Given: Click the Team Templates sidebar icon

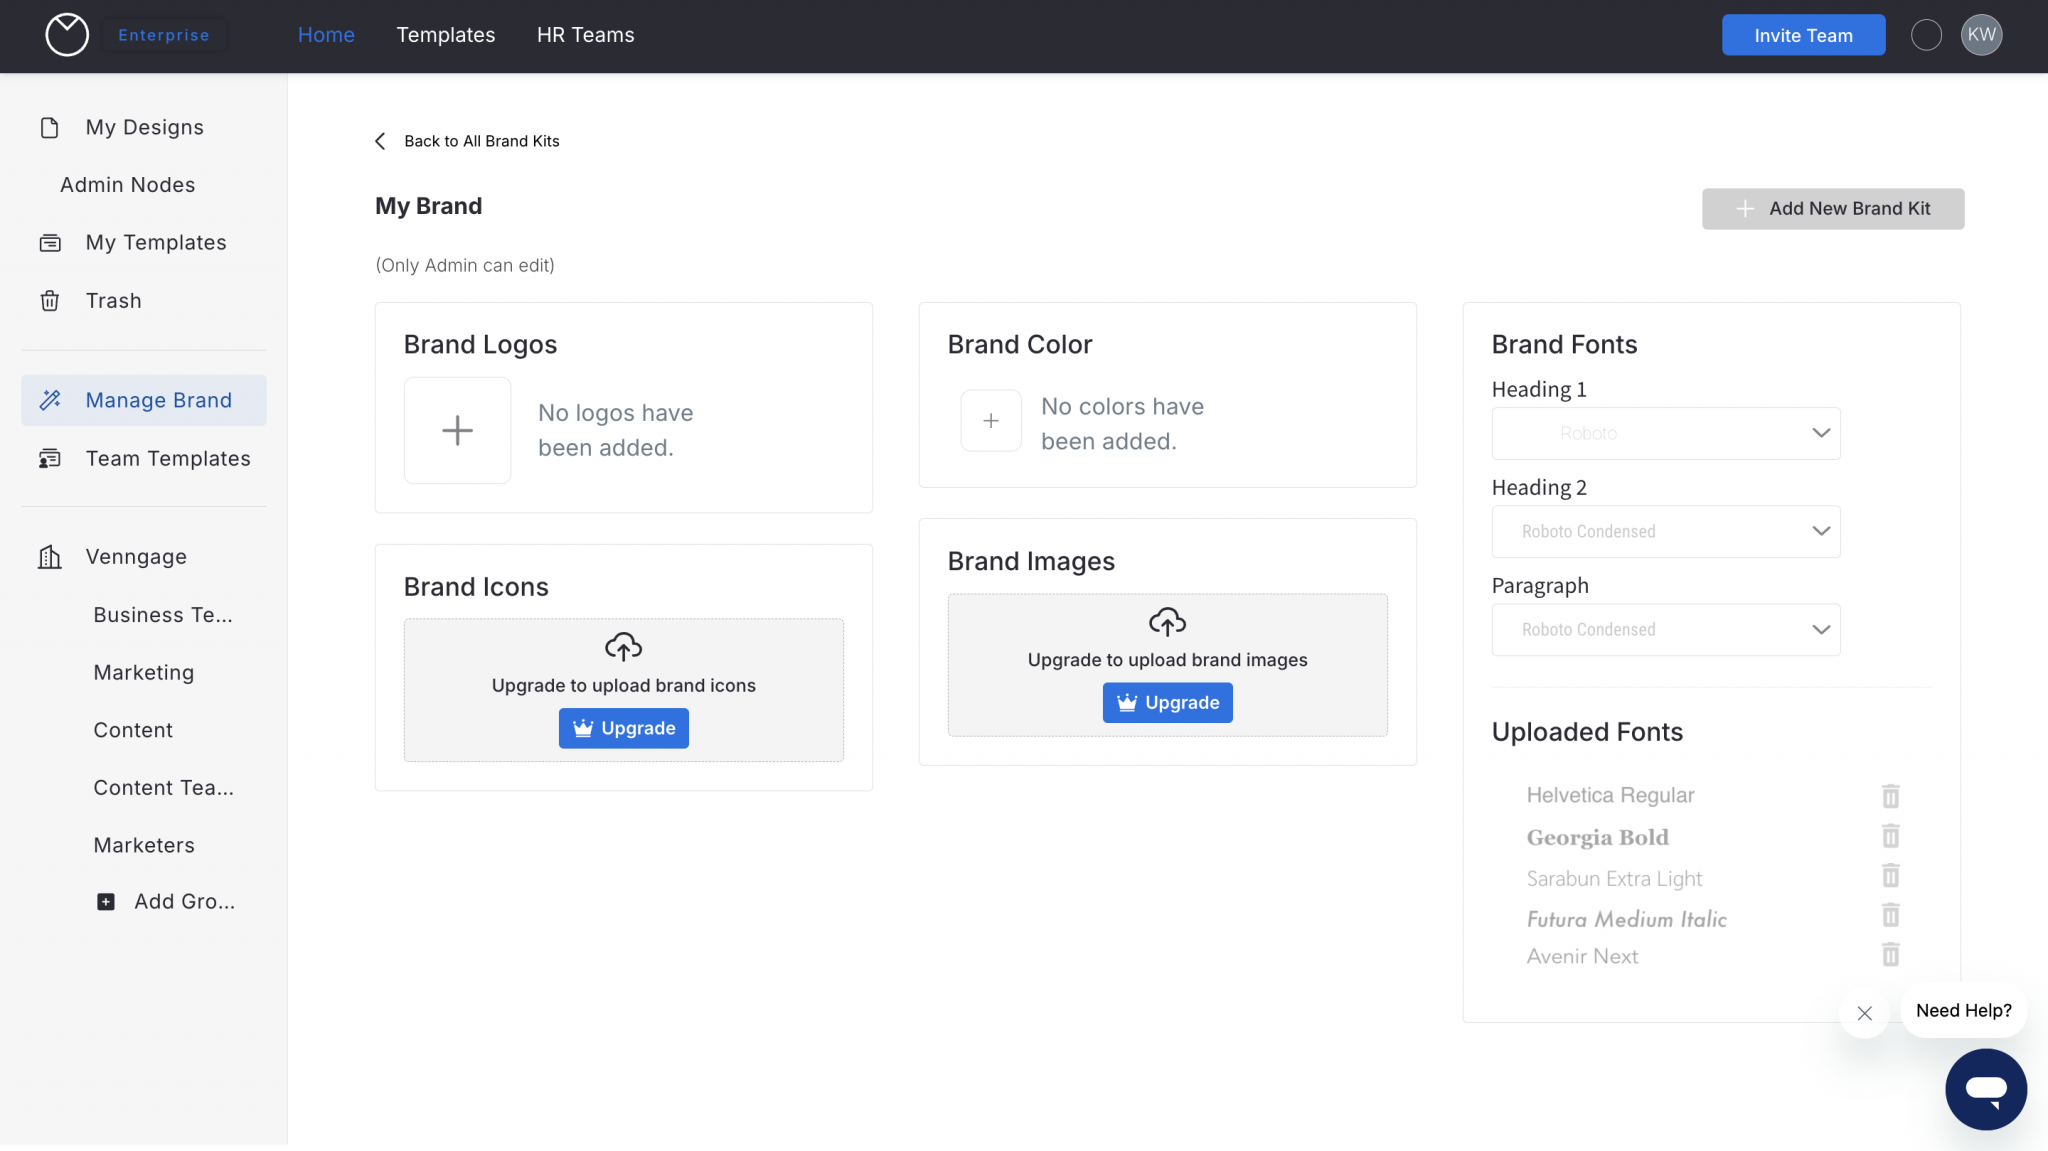Looking at the screenshot, I should [x=49, y=458].
